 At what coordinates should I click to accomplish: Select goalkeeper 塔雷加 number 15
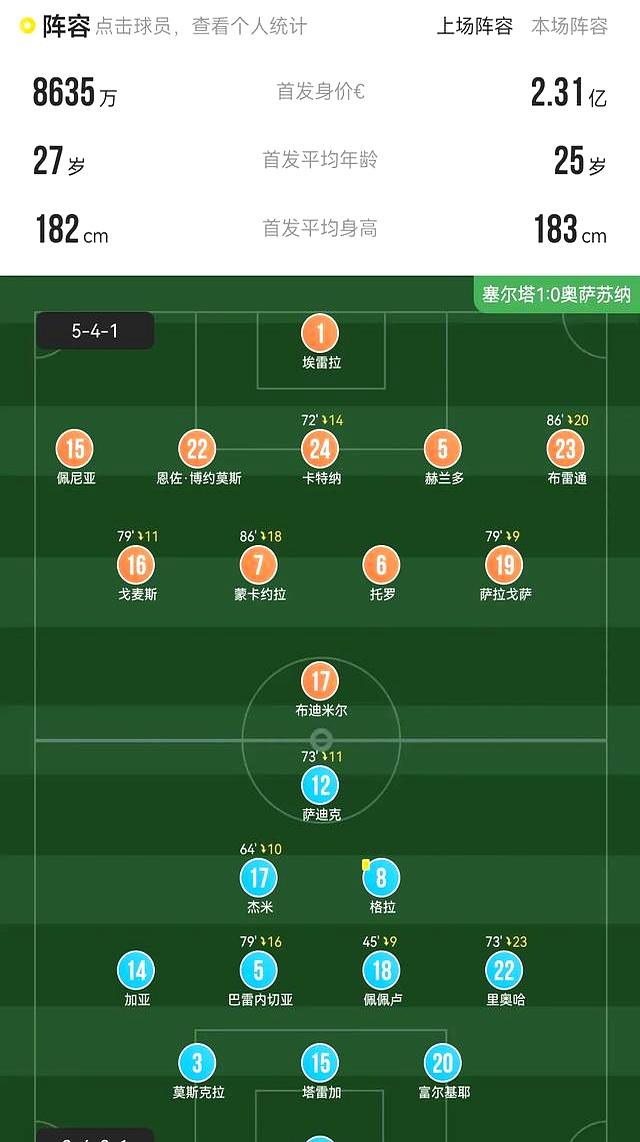[320, 1060]
